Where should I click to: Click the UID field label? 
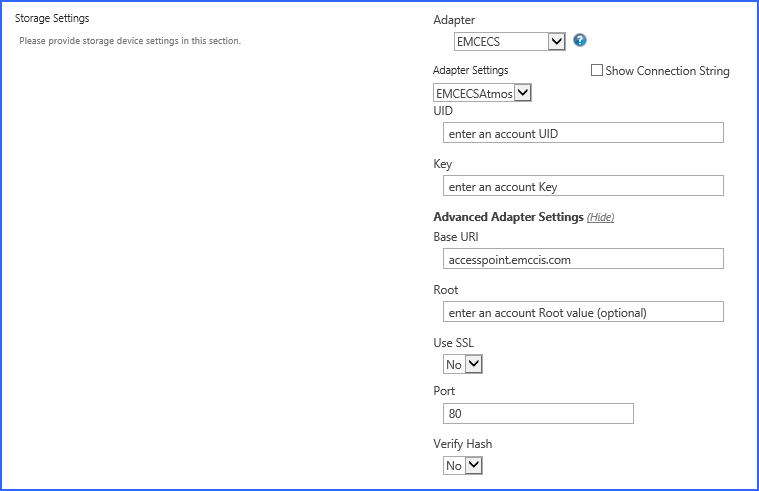443,112
